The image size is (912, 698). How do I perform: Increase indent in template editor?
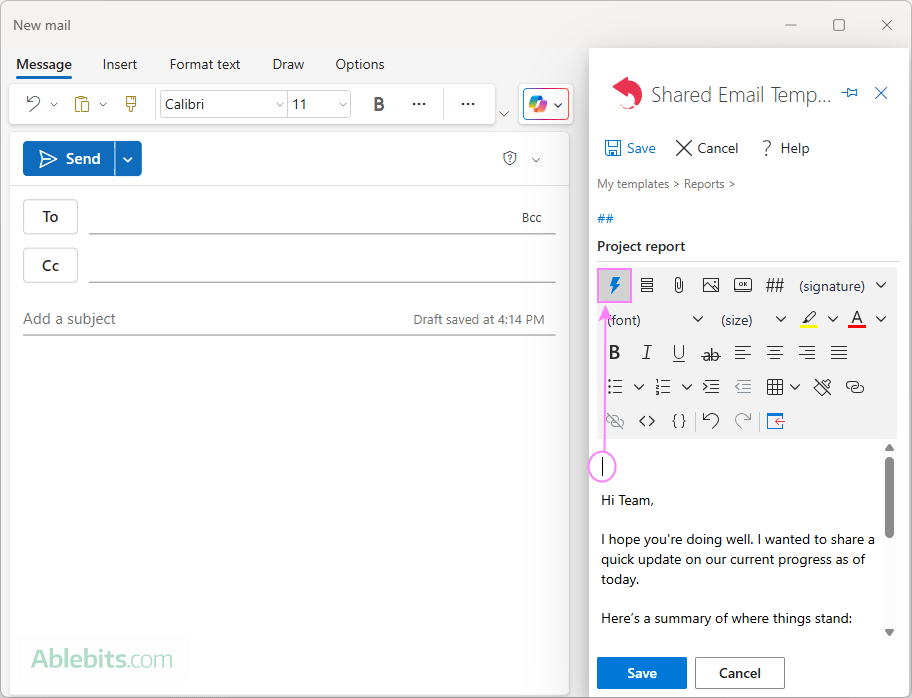coord(711,387)
